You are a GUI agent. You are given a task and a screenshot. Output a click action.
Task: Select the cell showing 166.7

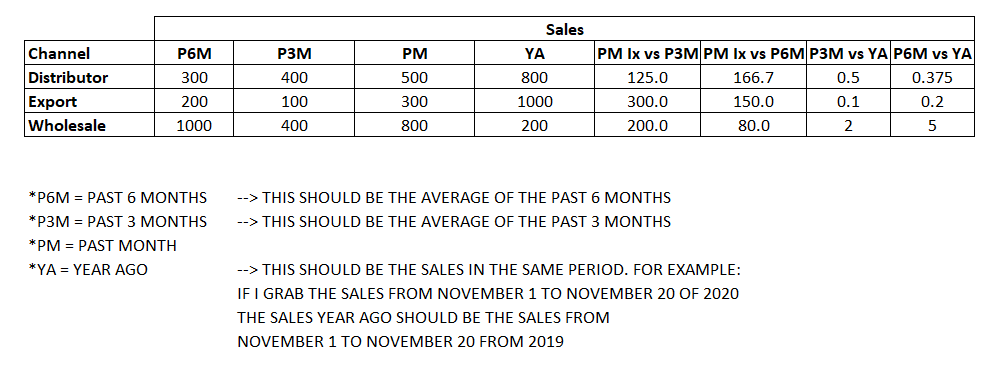click(x=754, y=78)
